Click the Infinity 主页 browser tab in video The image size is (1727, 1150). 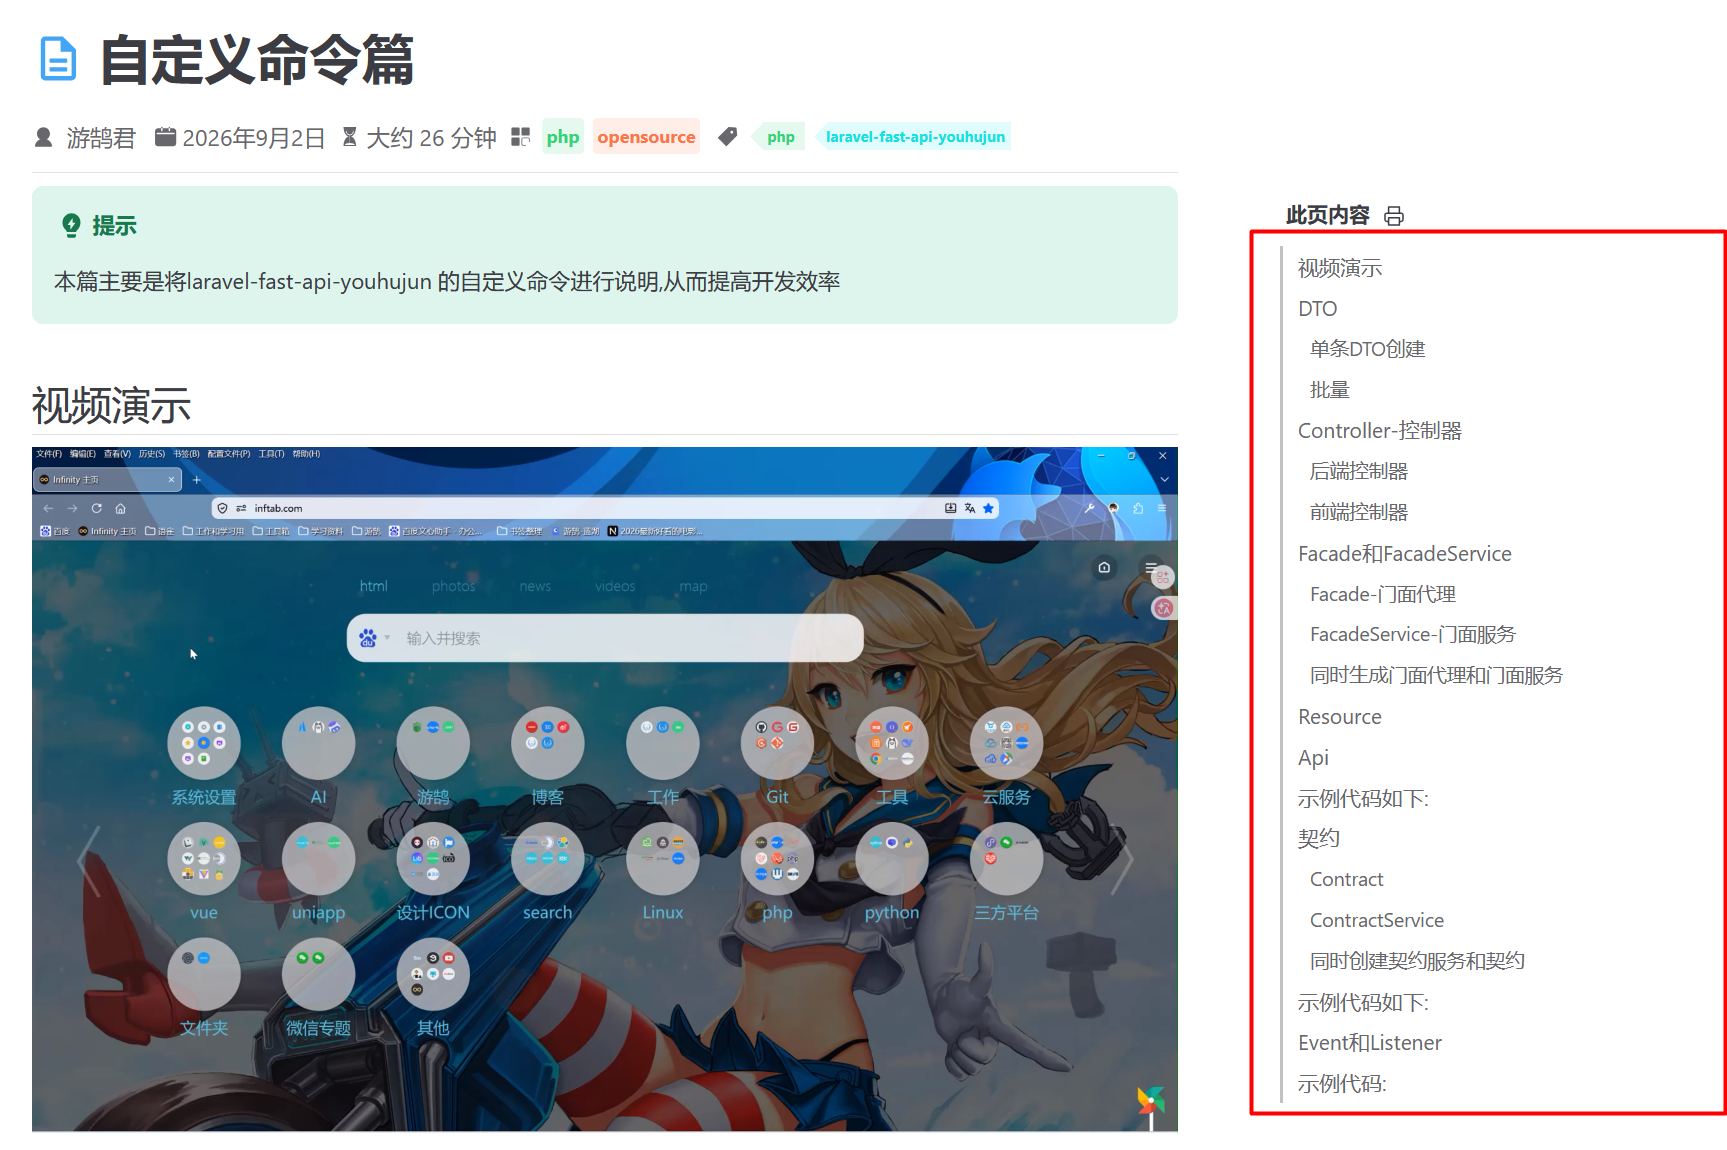pyautogui.click(x=107, y=480)
